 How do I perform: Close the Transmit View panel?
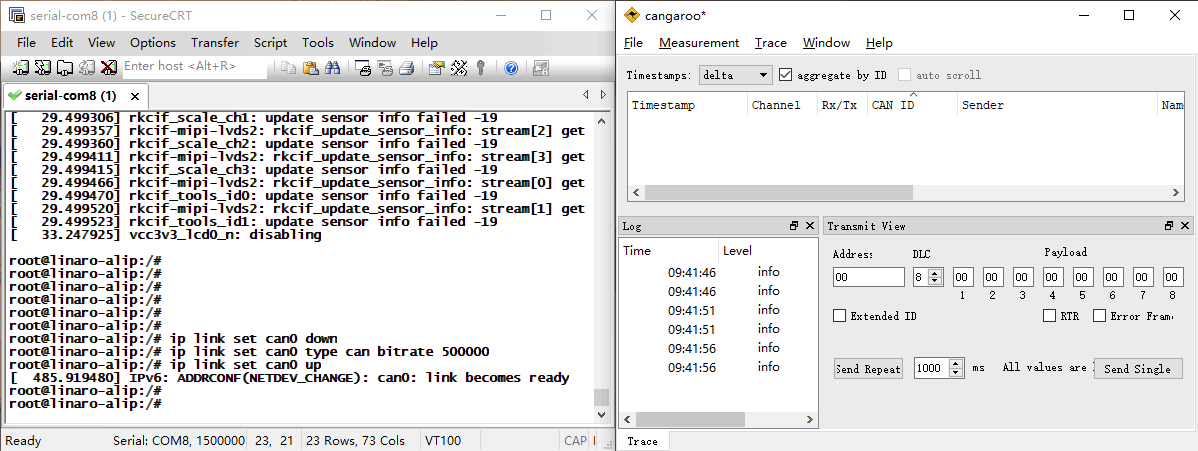1184,226
